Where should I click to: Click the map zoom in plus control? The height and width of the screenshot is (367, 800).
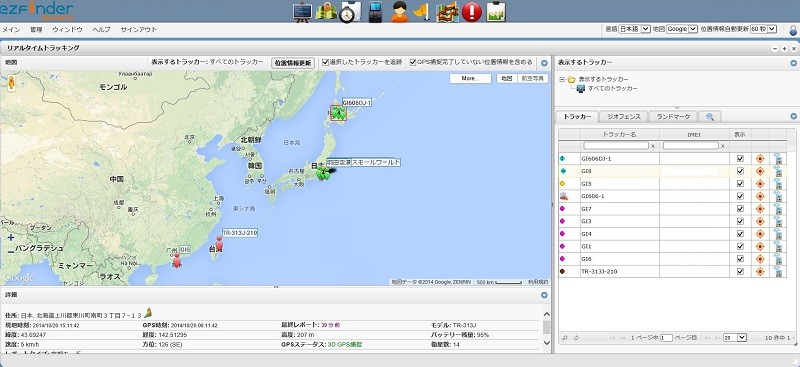point(11,237)
